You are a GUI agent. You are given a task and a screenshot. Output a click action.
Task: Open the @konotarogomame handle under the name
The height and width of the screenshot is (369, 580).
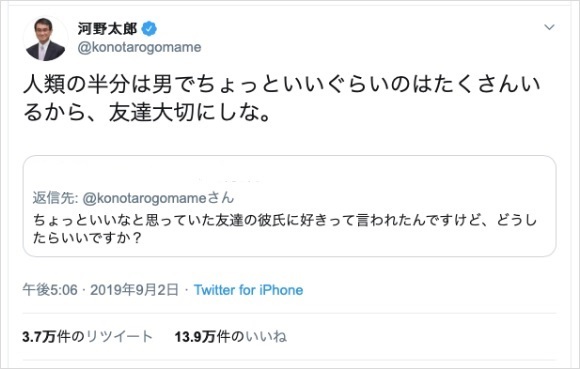[139, 47]
